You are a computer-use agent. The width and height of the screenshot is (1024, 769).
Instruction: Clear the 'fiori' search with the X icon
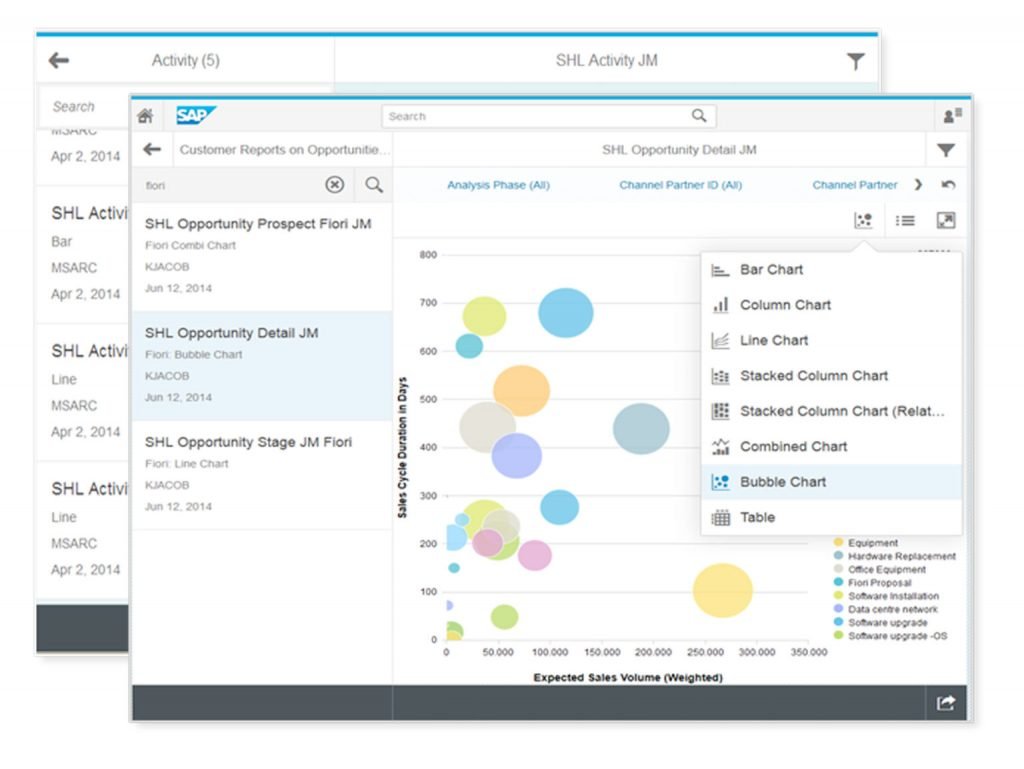(335, 185)
